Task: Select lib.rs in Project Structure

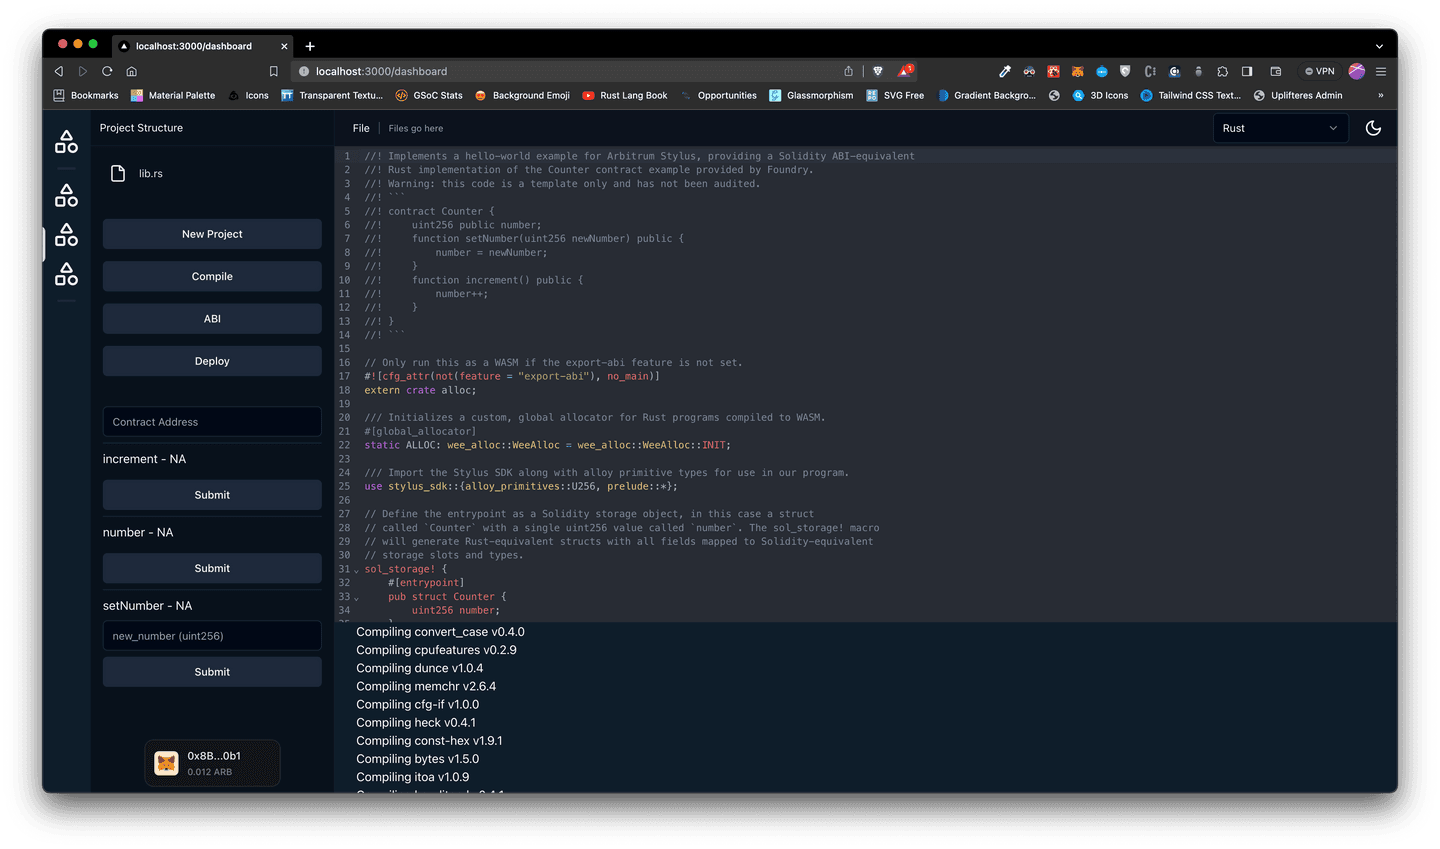Action: (x=151, y=173)
